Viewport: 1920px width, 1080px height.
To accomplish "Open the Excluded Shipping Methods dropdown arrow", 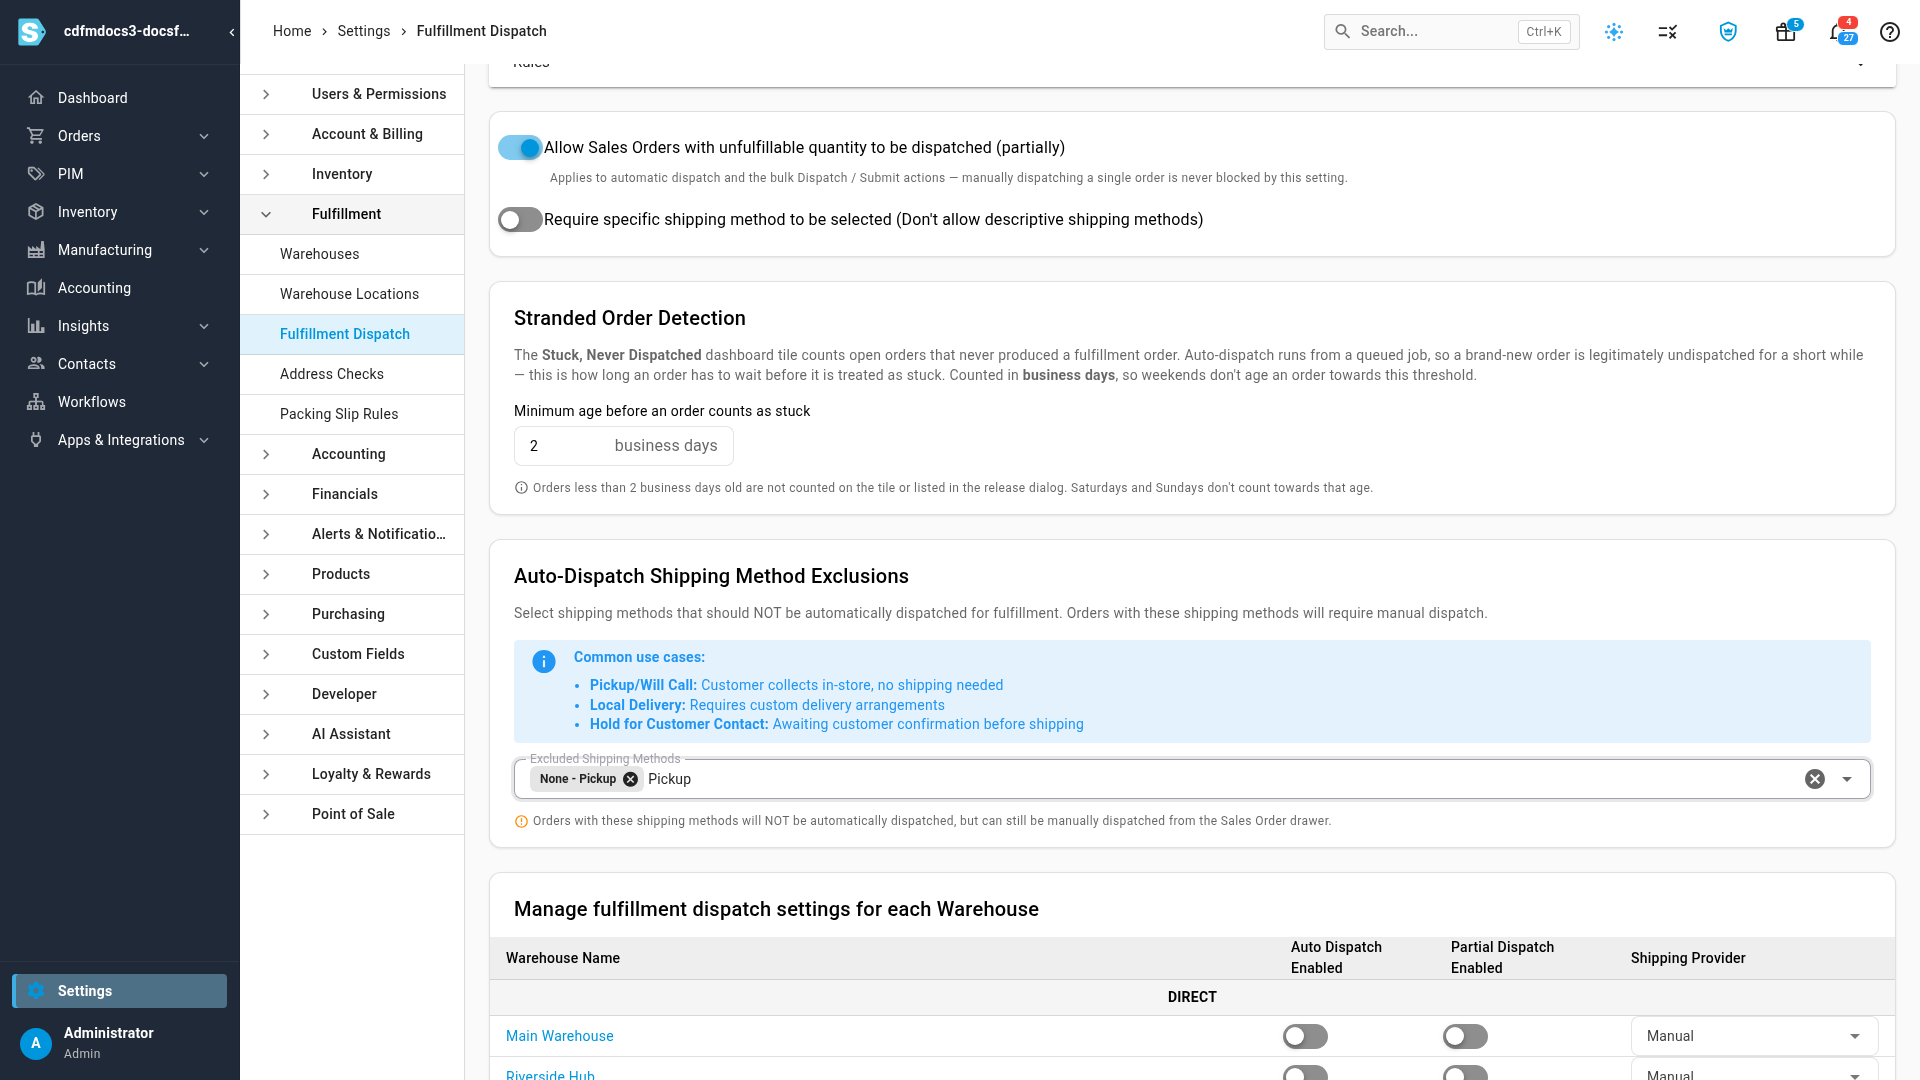I will (1847, 779).
